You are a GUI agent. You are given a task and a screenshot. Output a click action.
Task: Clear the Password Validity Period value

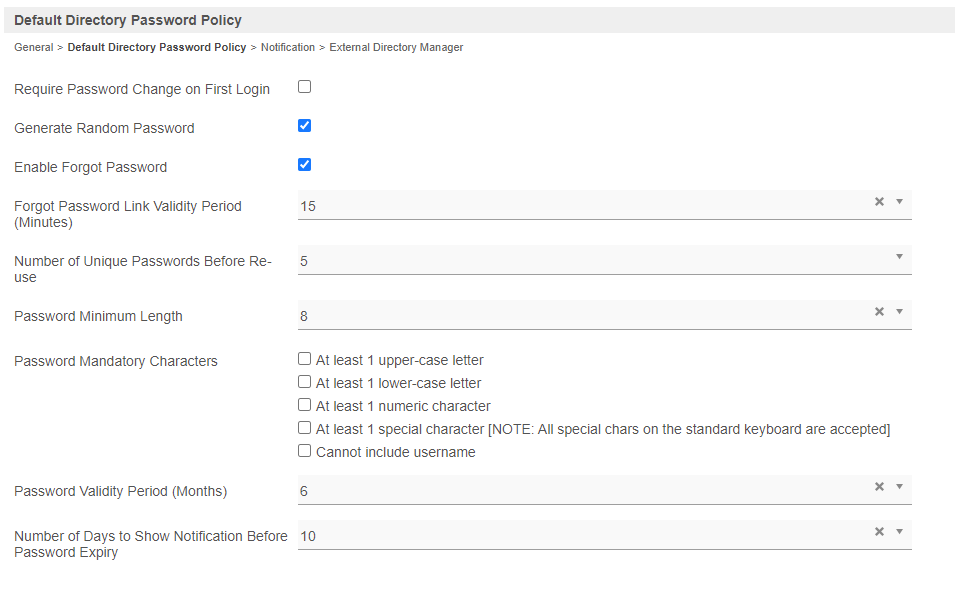click(x=879, y=486)
